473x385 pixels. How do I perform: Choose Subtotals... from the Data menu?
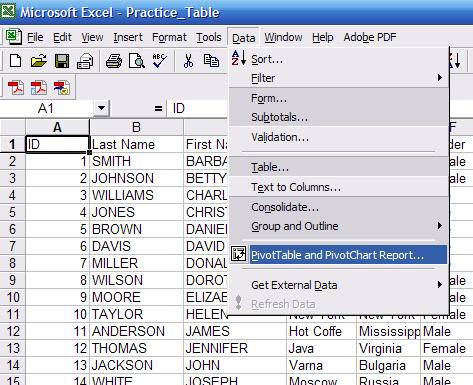point(338,117)
